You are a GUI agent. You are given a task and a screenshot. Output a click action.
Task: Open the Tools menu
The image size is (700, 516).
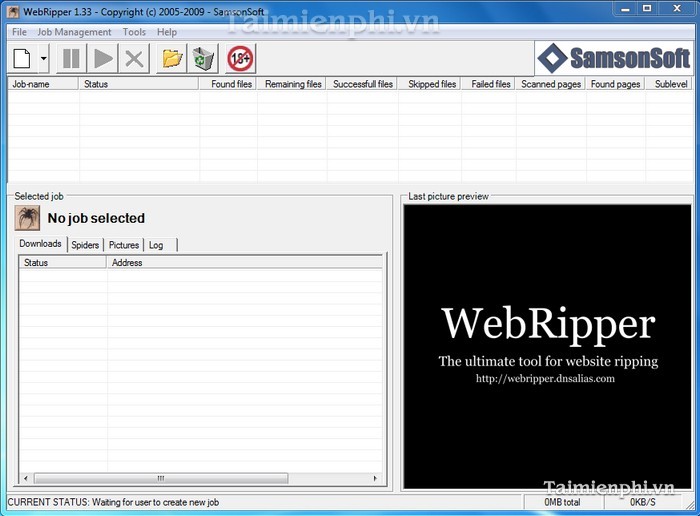pyautogui.click(x=134, y=32)
